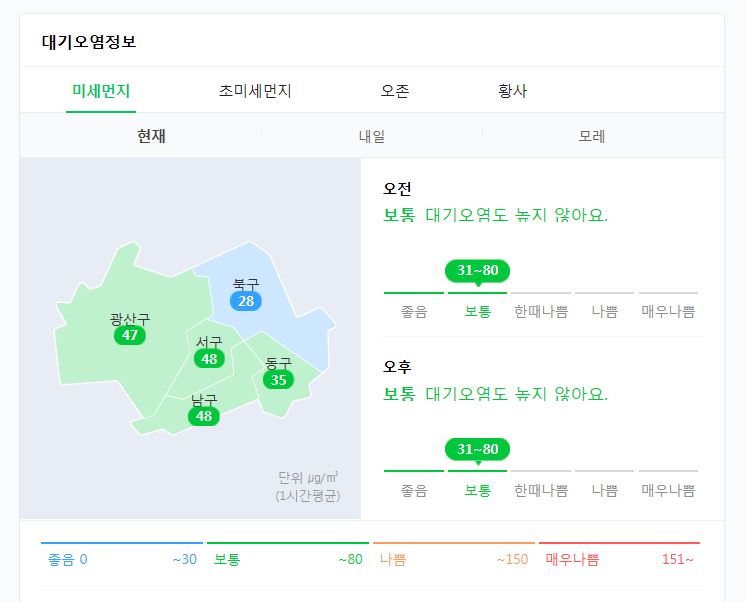Click the orange 나쁨 ~150 legend
The width and height of the screenshot is (746, 602).
(454, 554)
